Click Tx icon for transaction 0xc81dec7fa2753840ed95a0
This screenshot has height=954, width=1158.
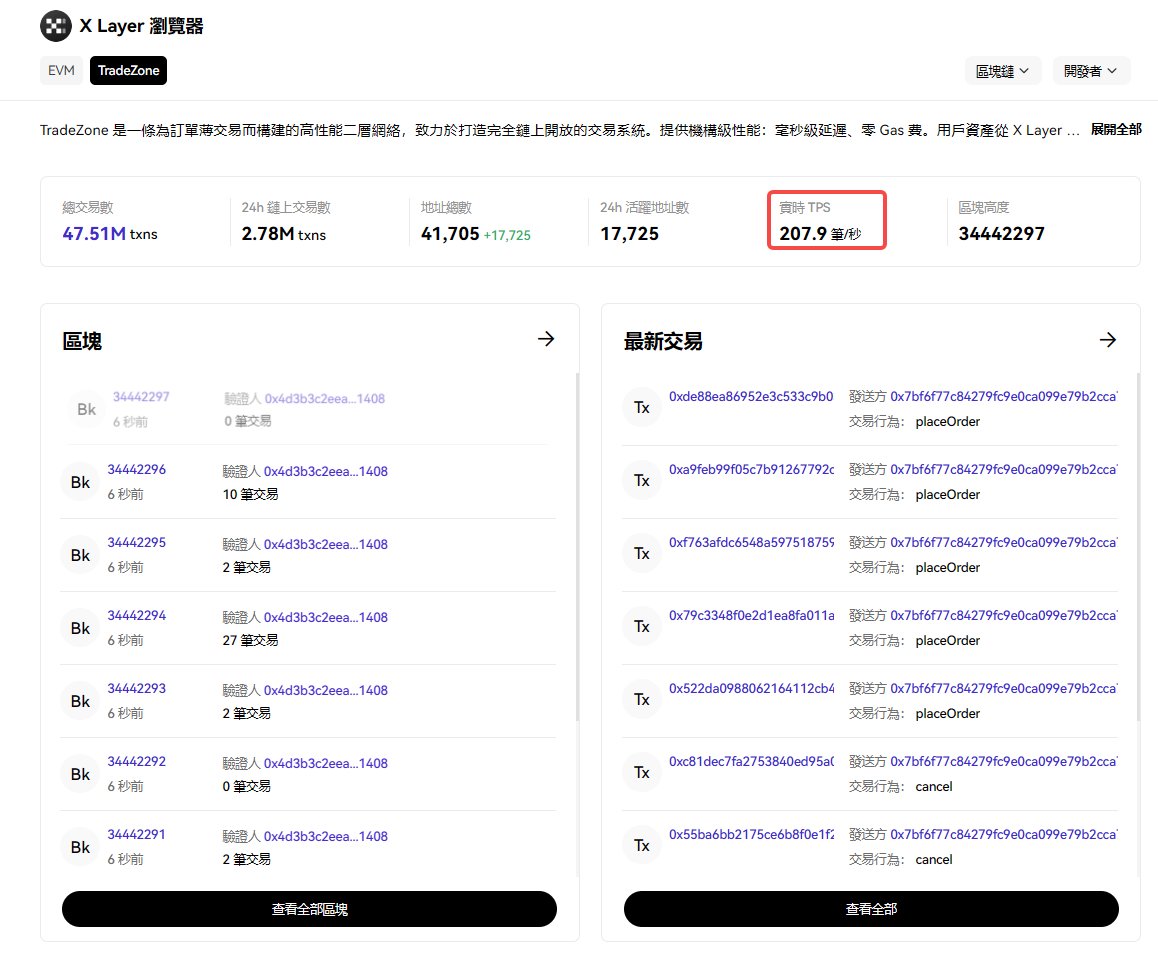(642, 773)
